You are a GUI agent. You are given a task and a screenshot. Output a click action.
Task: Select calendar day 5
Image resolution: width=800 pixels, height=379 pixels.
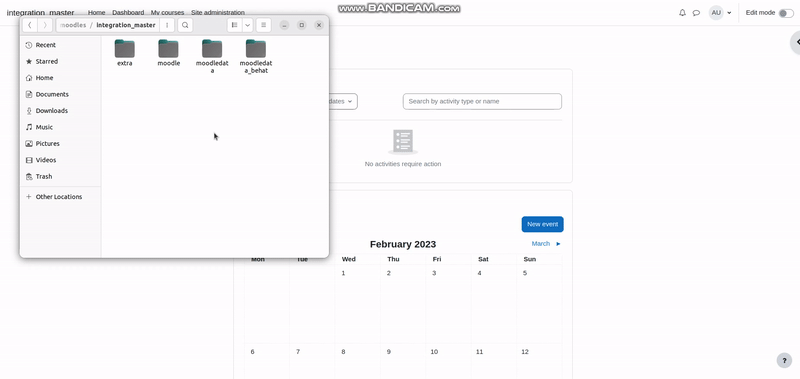point(525,273)
